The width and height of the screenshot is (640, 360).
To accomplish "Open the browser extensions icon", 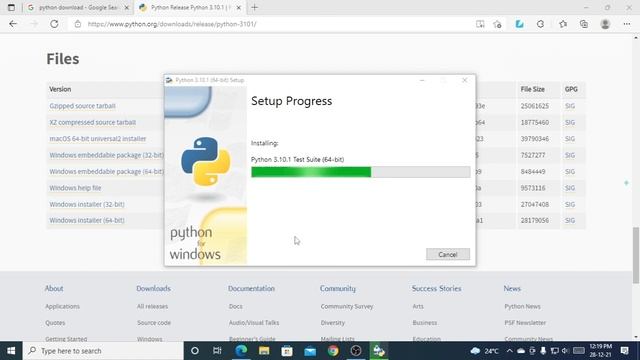I will (540, 24).
